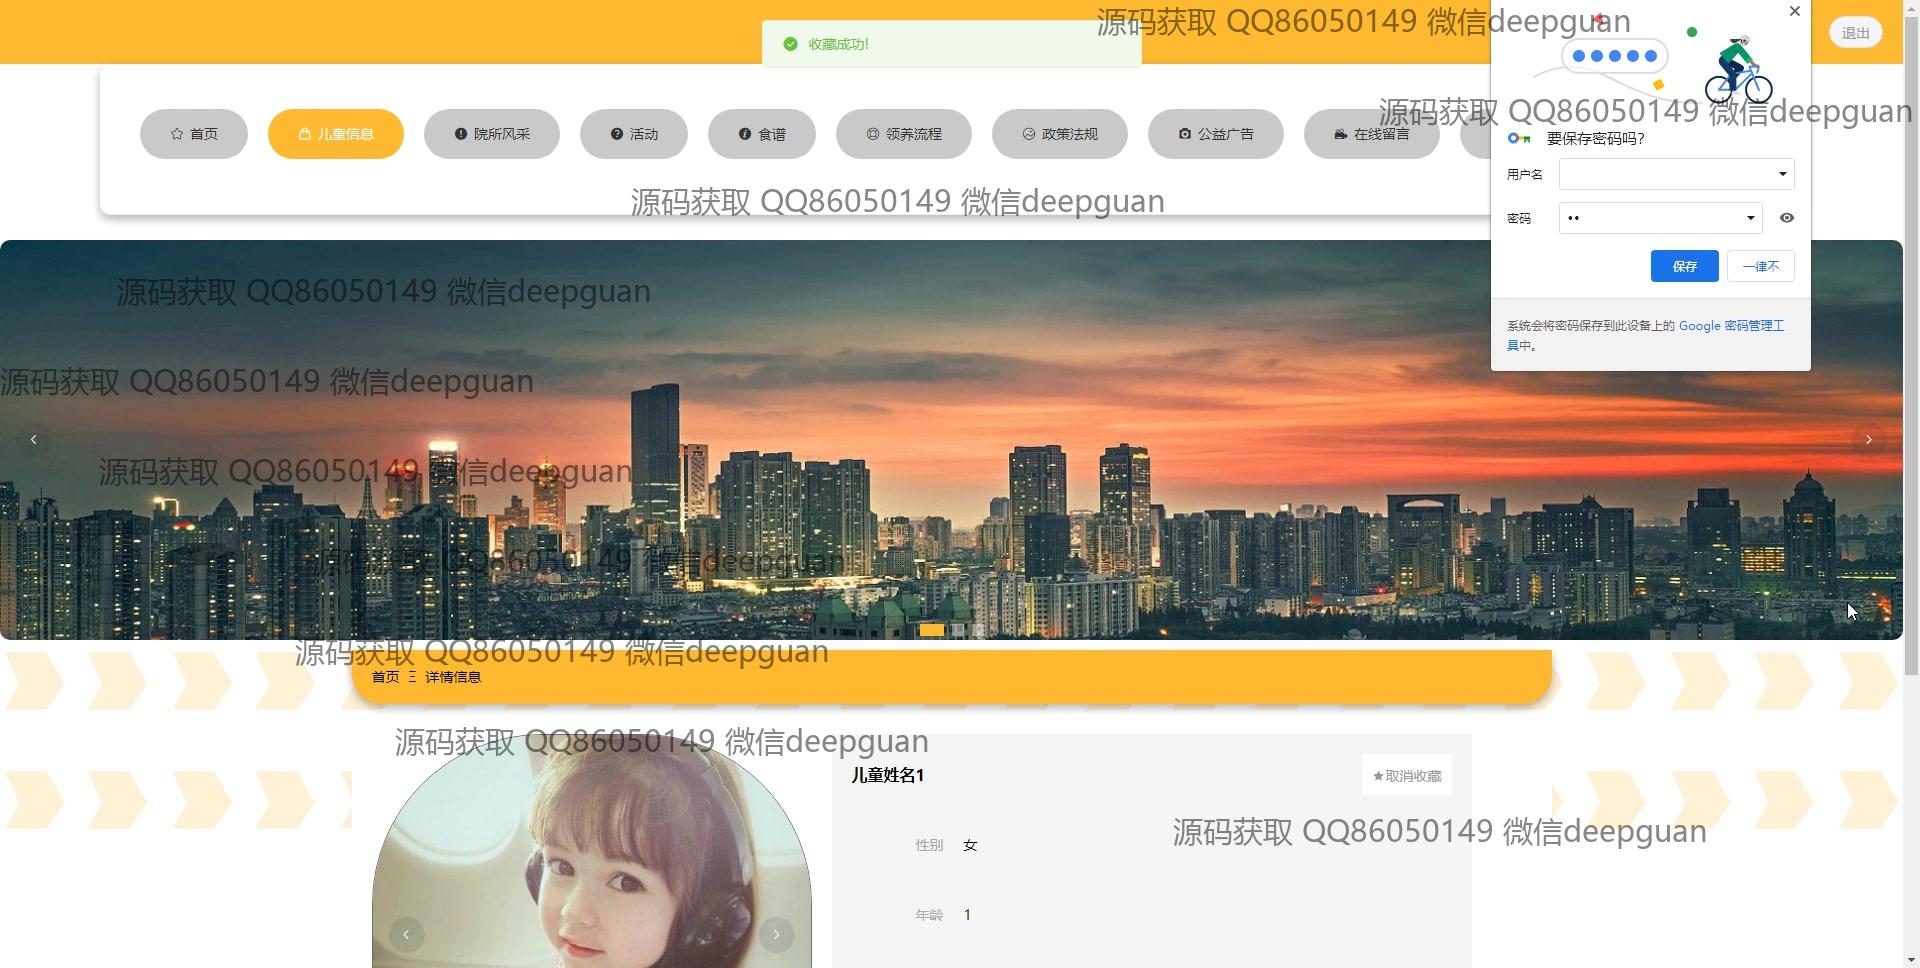
Task: Click the 详情信息 breadcrumb text
Action: 453,678
